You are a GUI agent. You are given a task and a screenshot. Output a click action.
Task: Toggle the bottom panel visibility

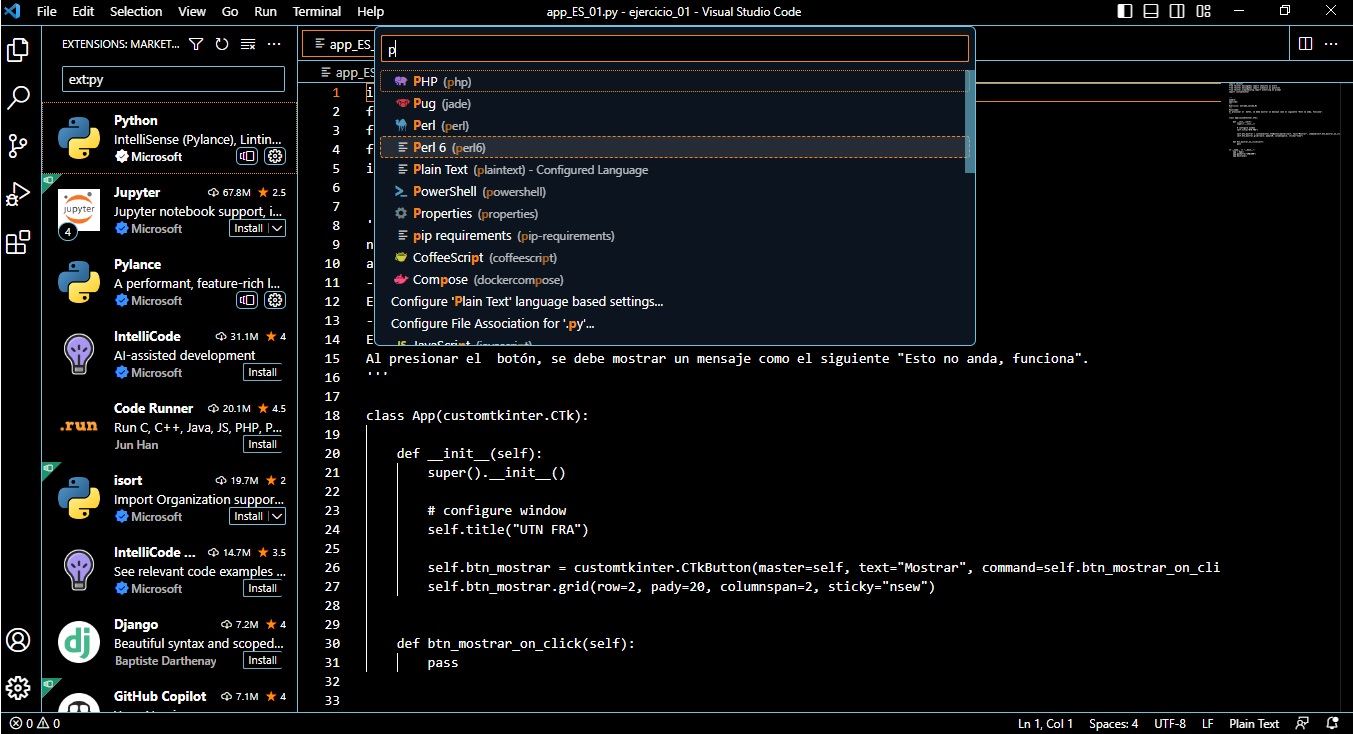click(x=1151, y=11)
